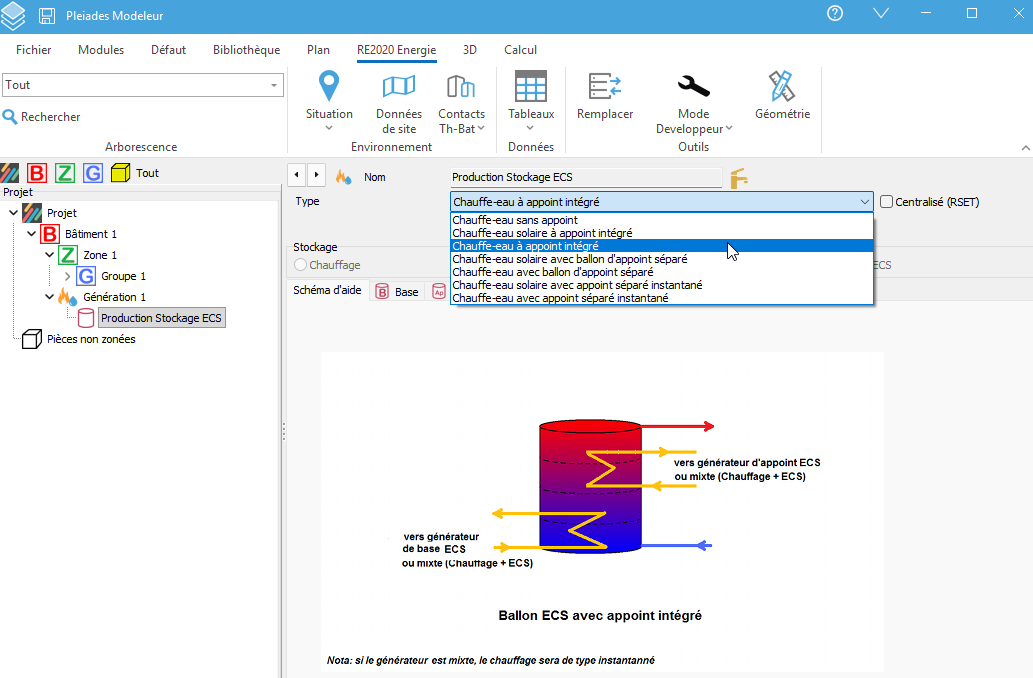
Task: Choose highlighted Chauffe-eau à appoint intégré option
Action: tap(661, 246)
